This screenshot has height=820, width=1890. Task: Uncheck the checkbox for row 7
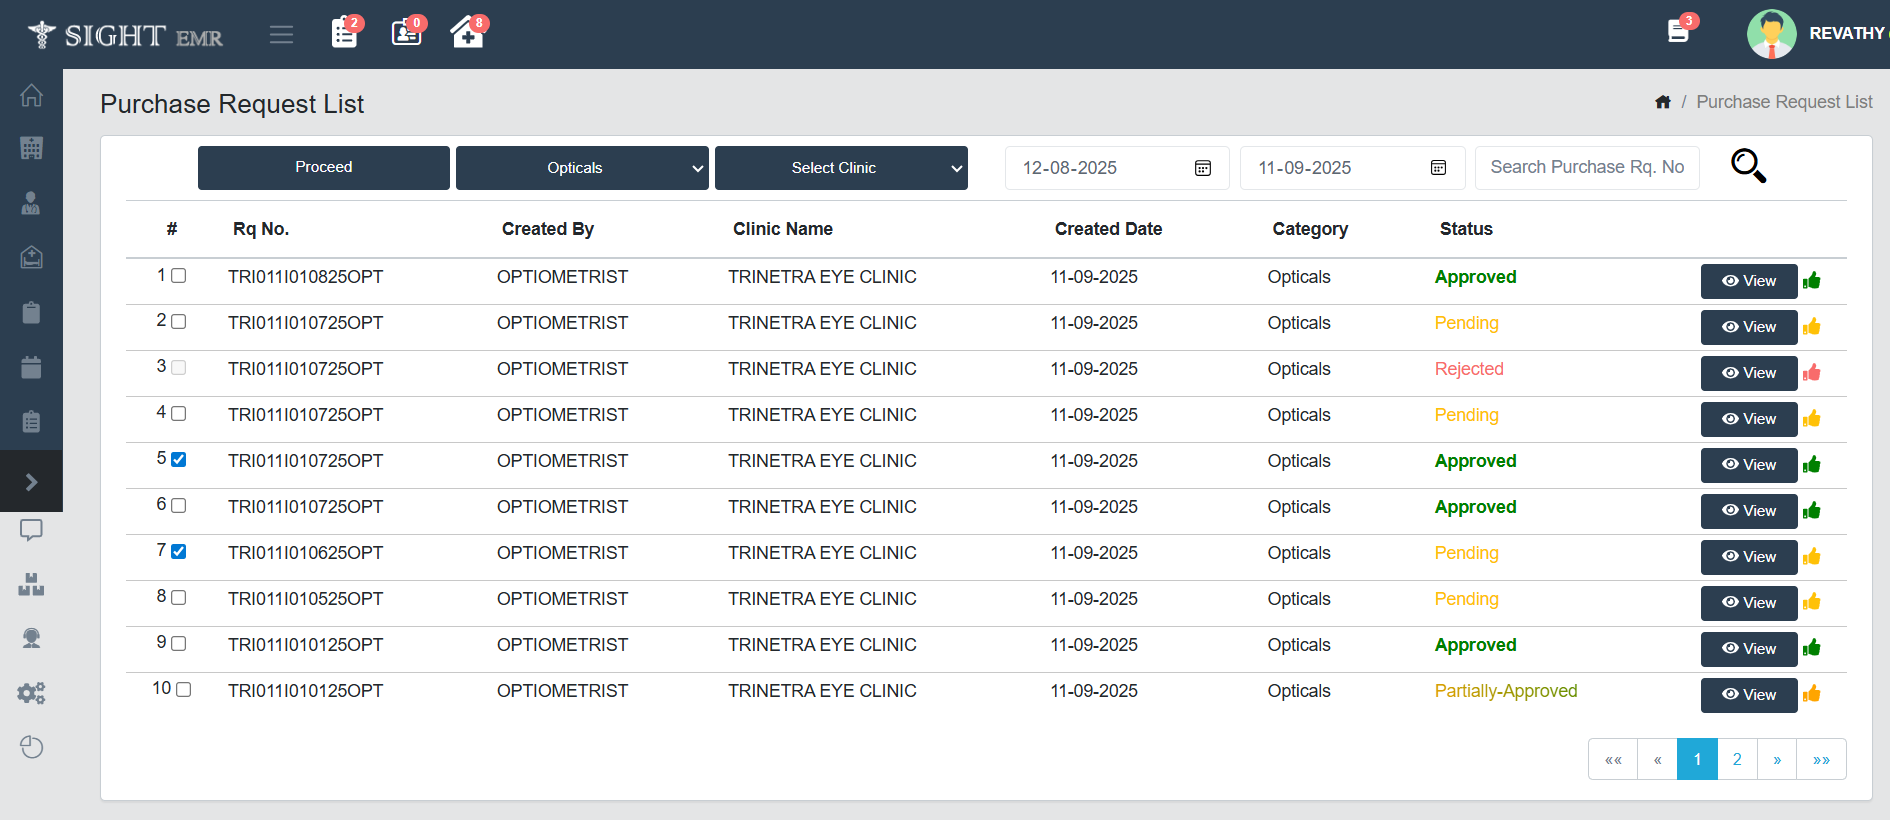[x=179, y=552]
